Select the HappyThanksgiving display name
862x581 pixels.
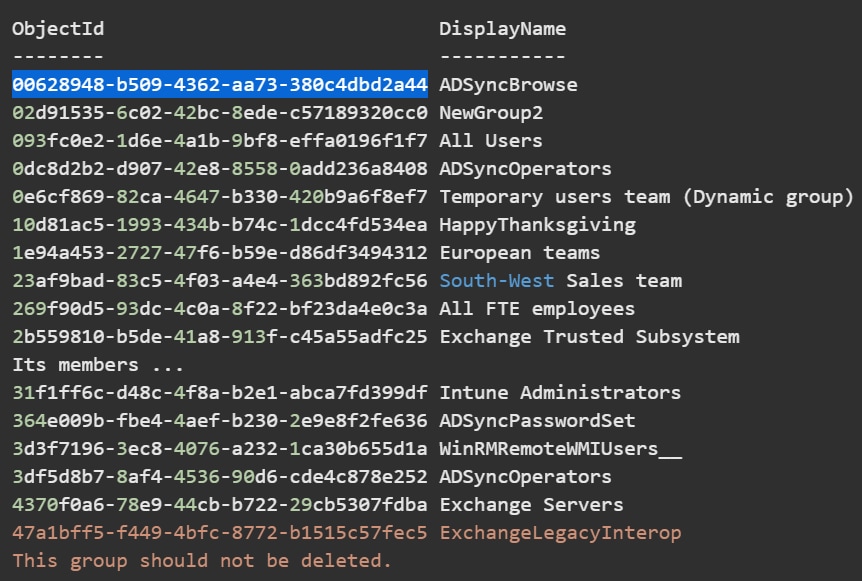click(538, 225)
